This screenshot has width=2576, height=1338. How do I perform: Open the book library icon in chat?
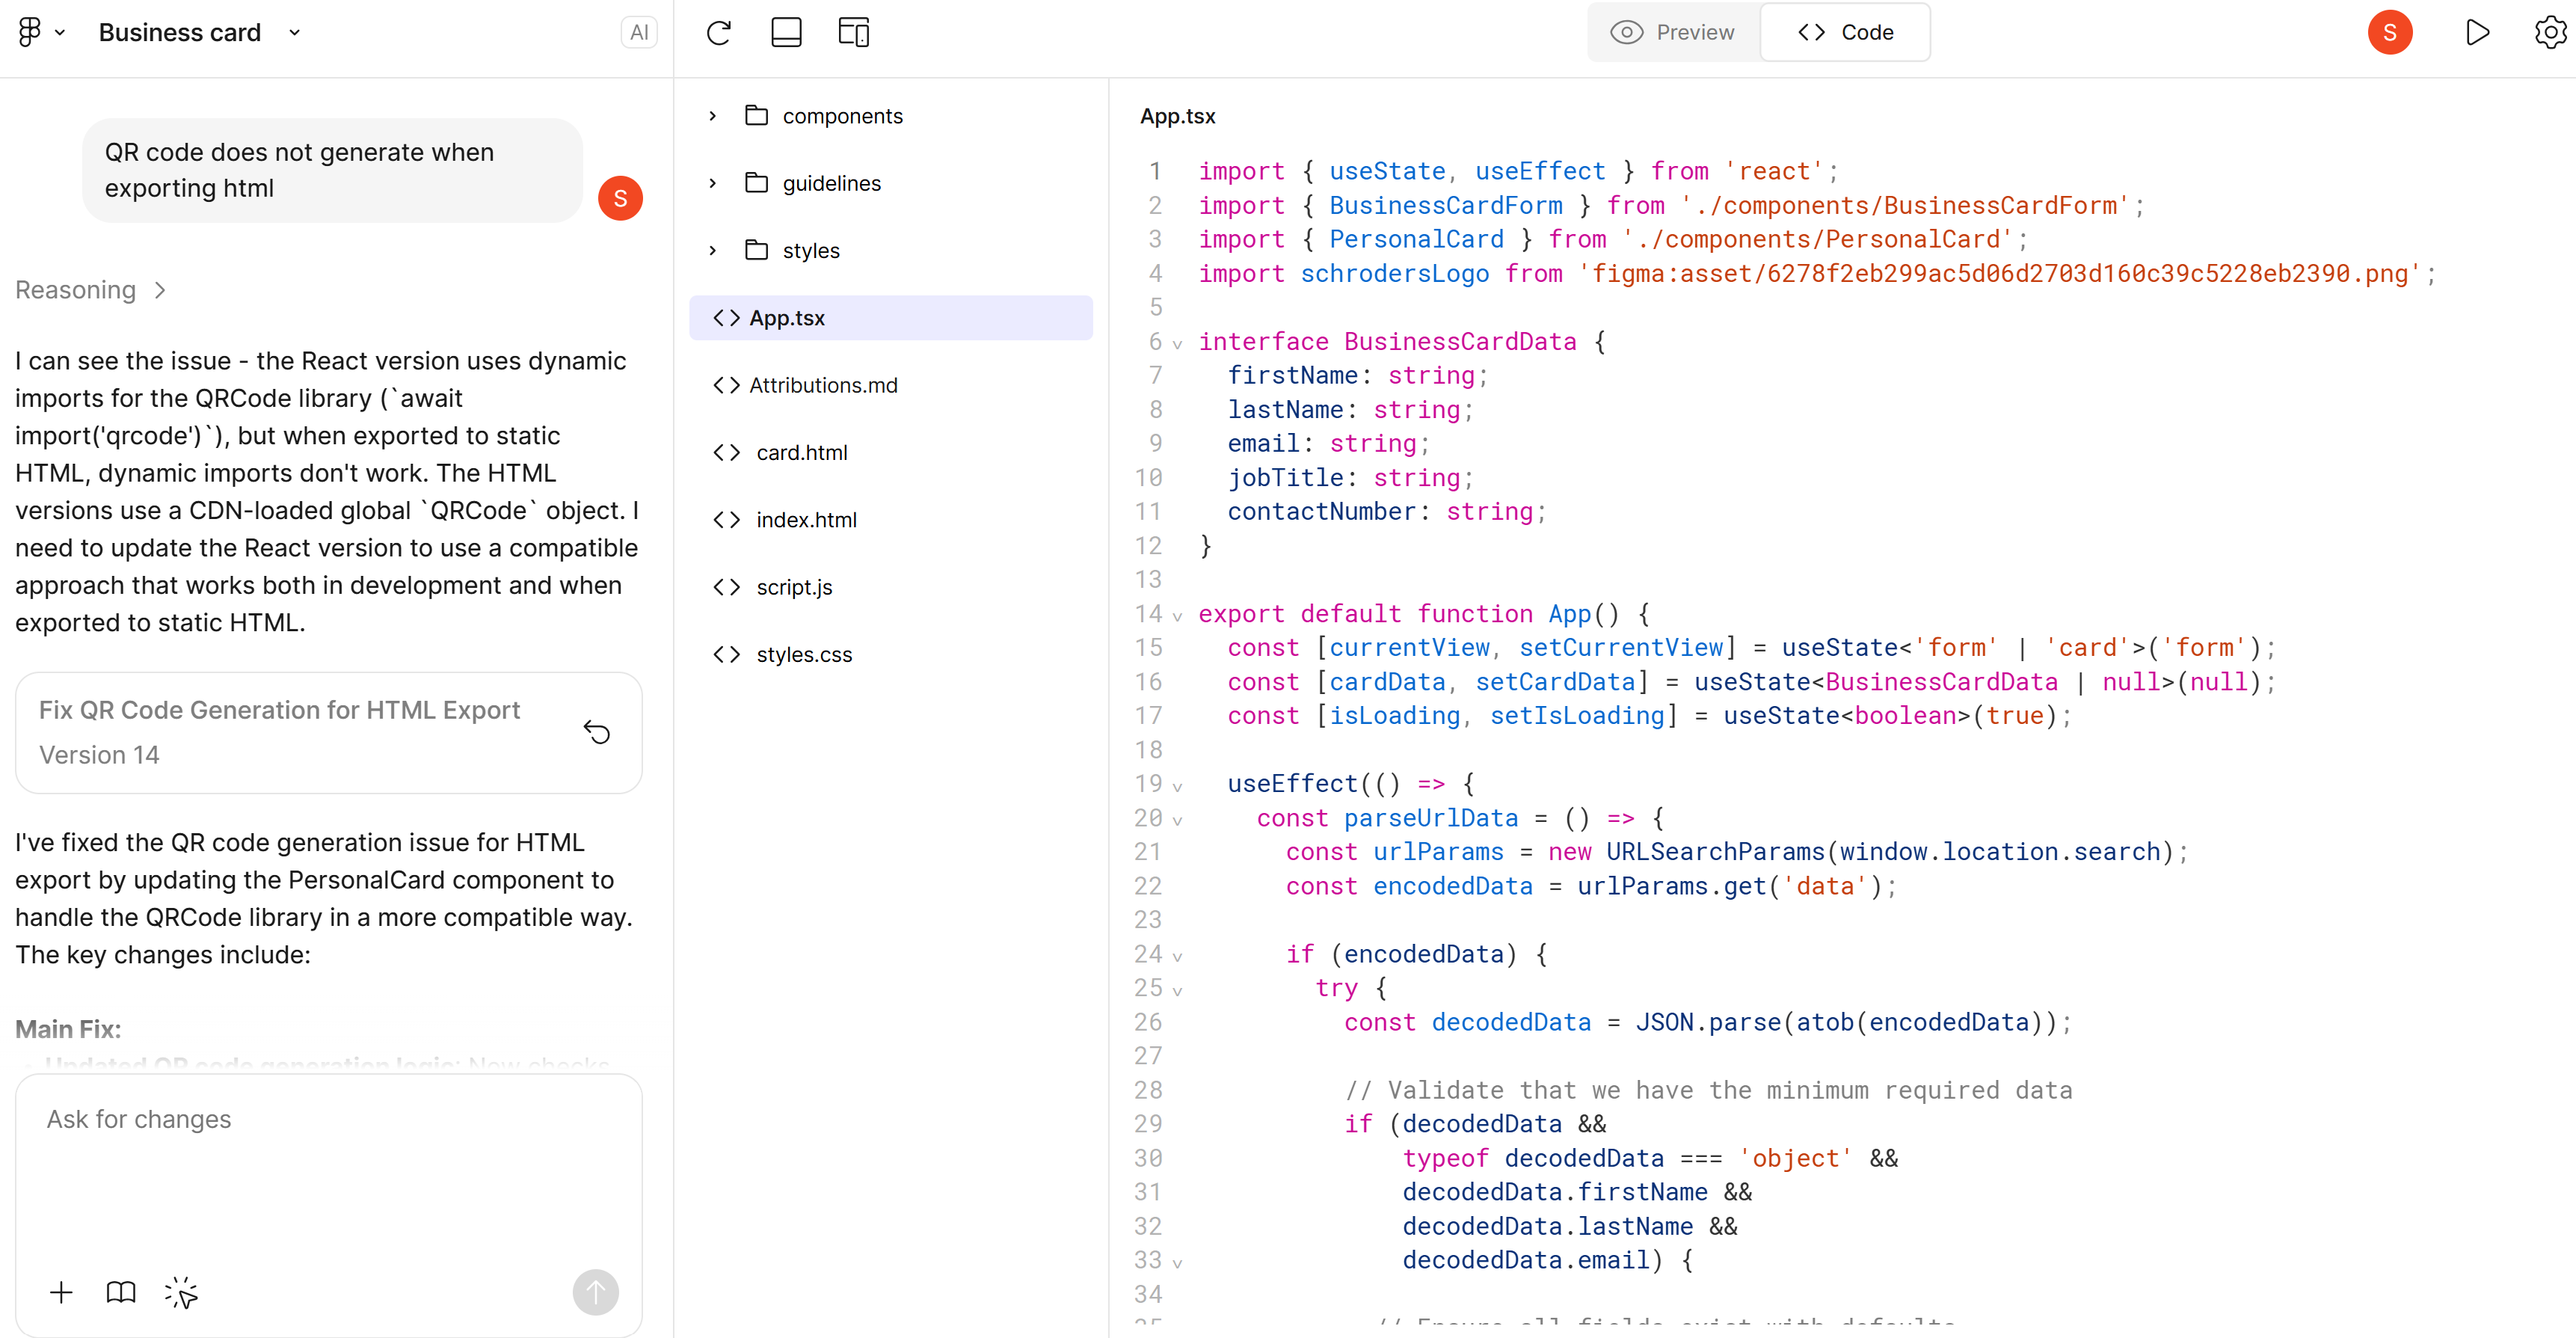(x=121, y=1292)
